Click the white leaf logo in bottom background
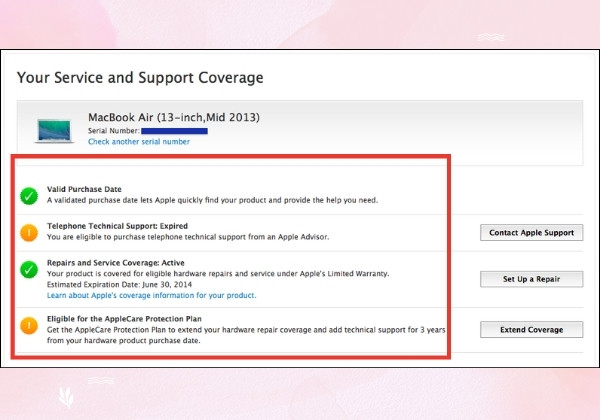 [66, 397]
